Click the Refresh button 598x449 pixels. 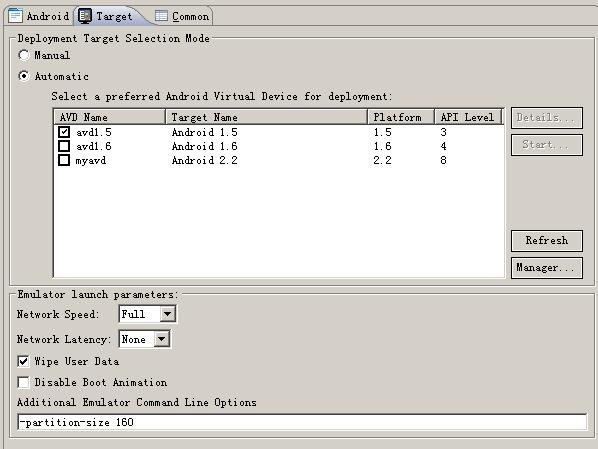[547, 241]
